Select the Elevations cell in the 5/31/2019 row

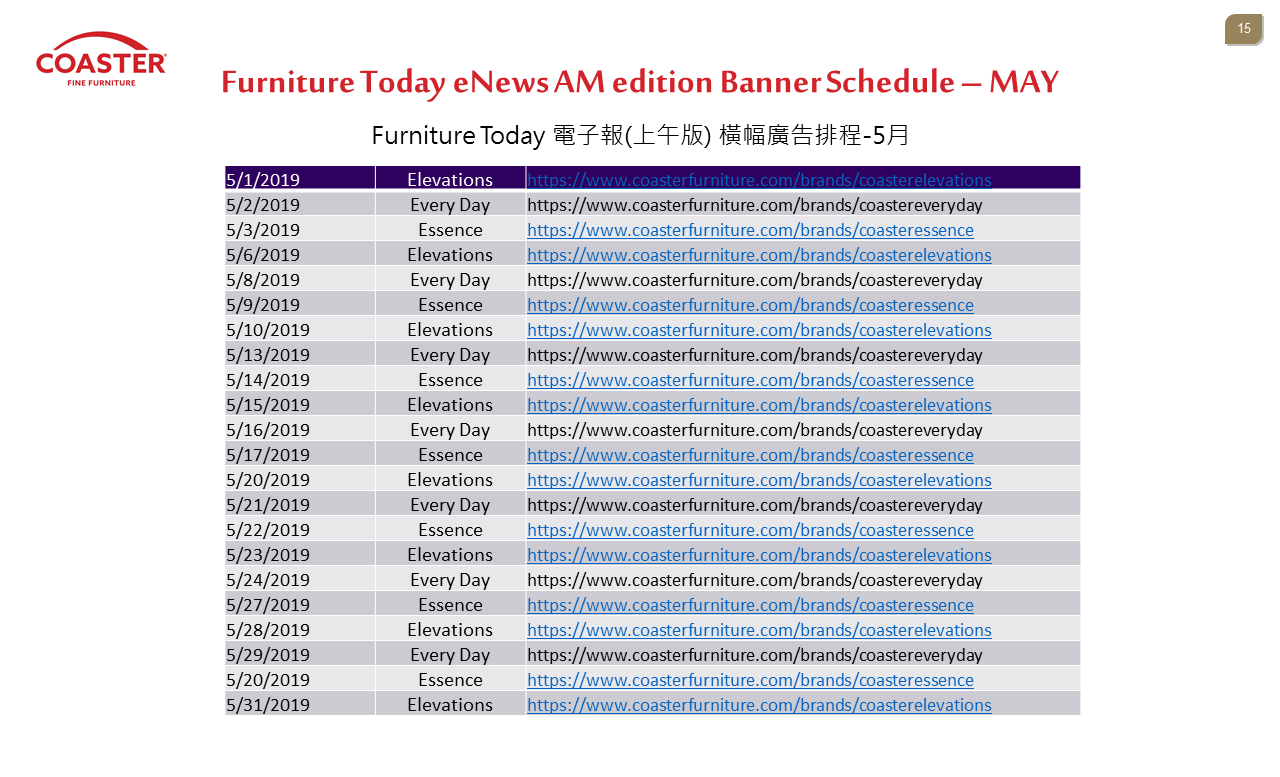pyautogui.click(x=450, y=704)
